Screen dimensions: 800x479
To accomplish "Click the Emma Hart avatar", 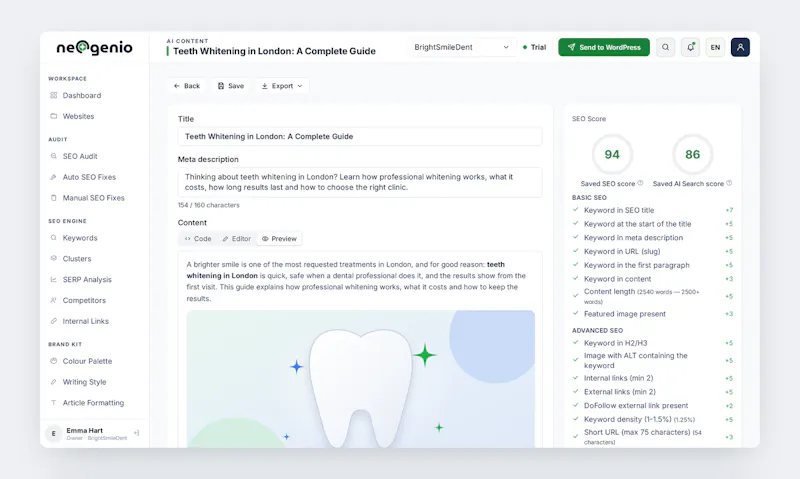I will tap(54, 434).
